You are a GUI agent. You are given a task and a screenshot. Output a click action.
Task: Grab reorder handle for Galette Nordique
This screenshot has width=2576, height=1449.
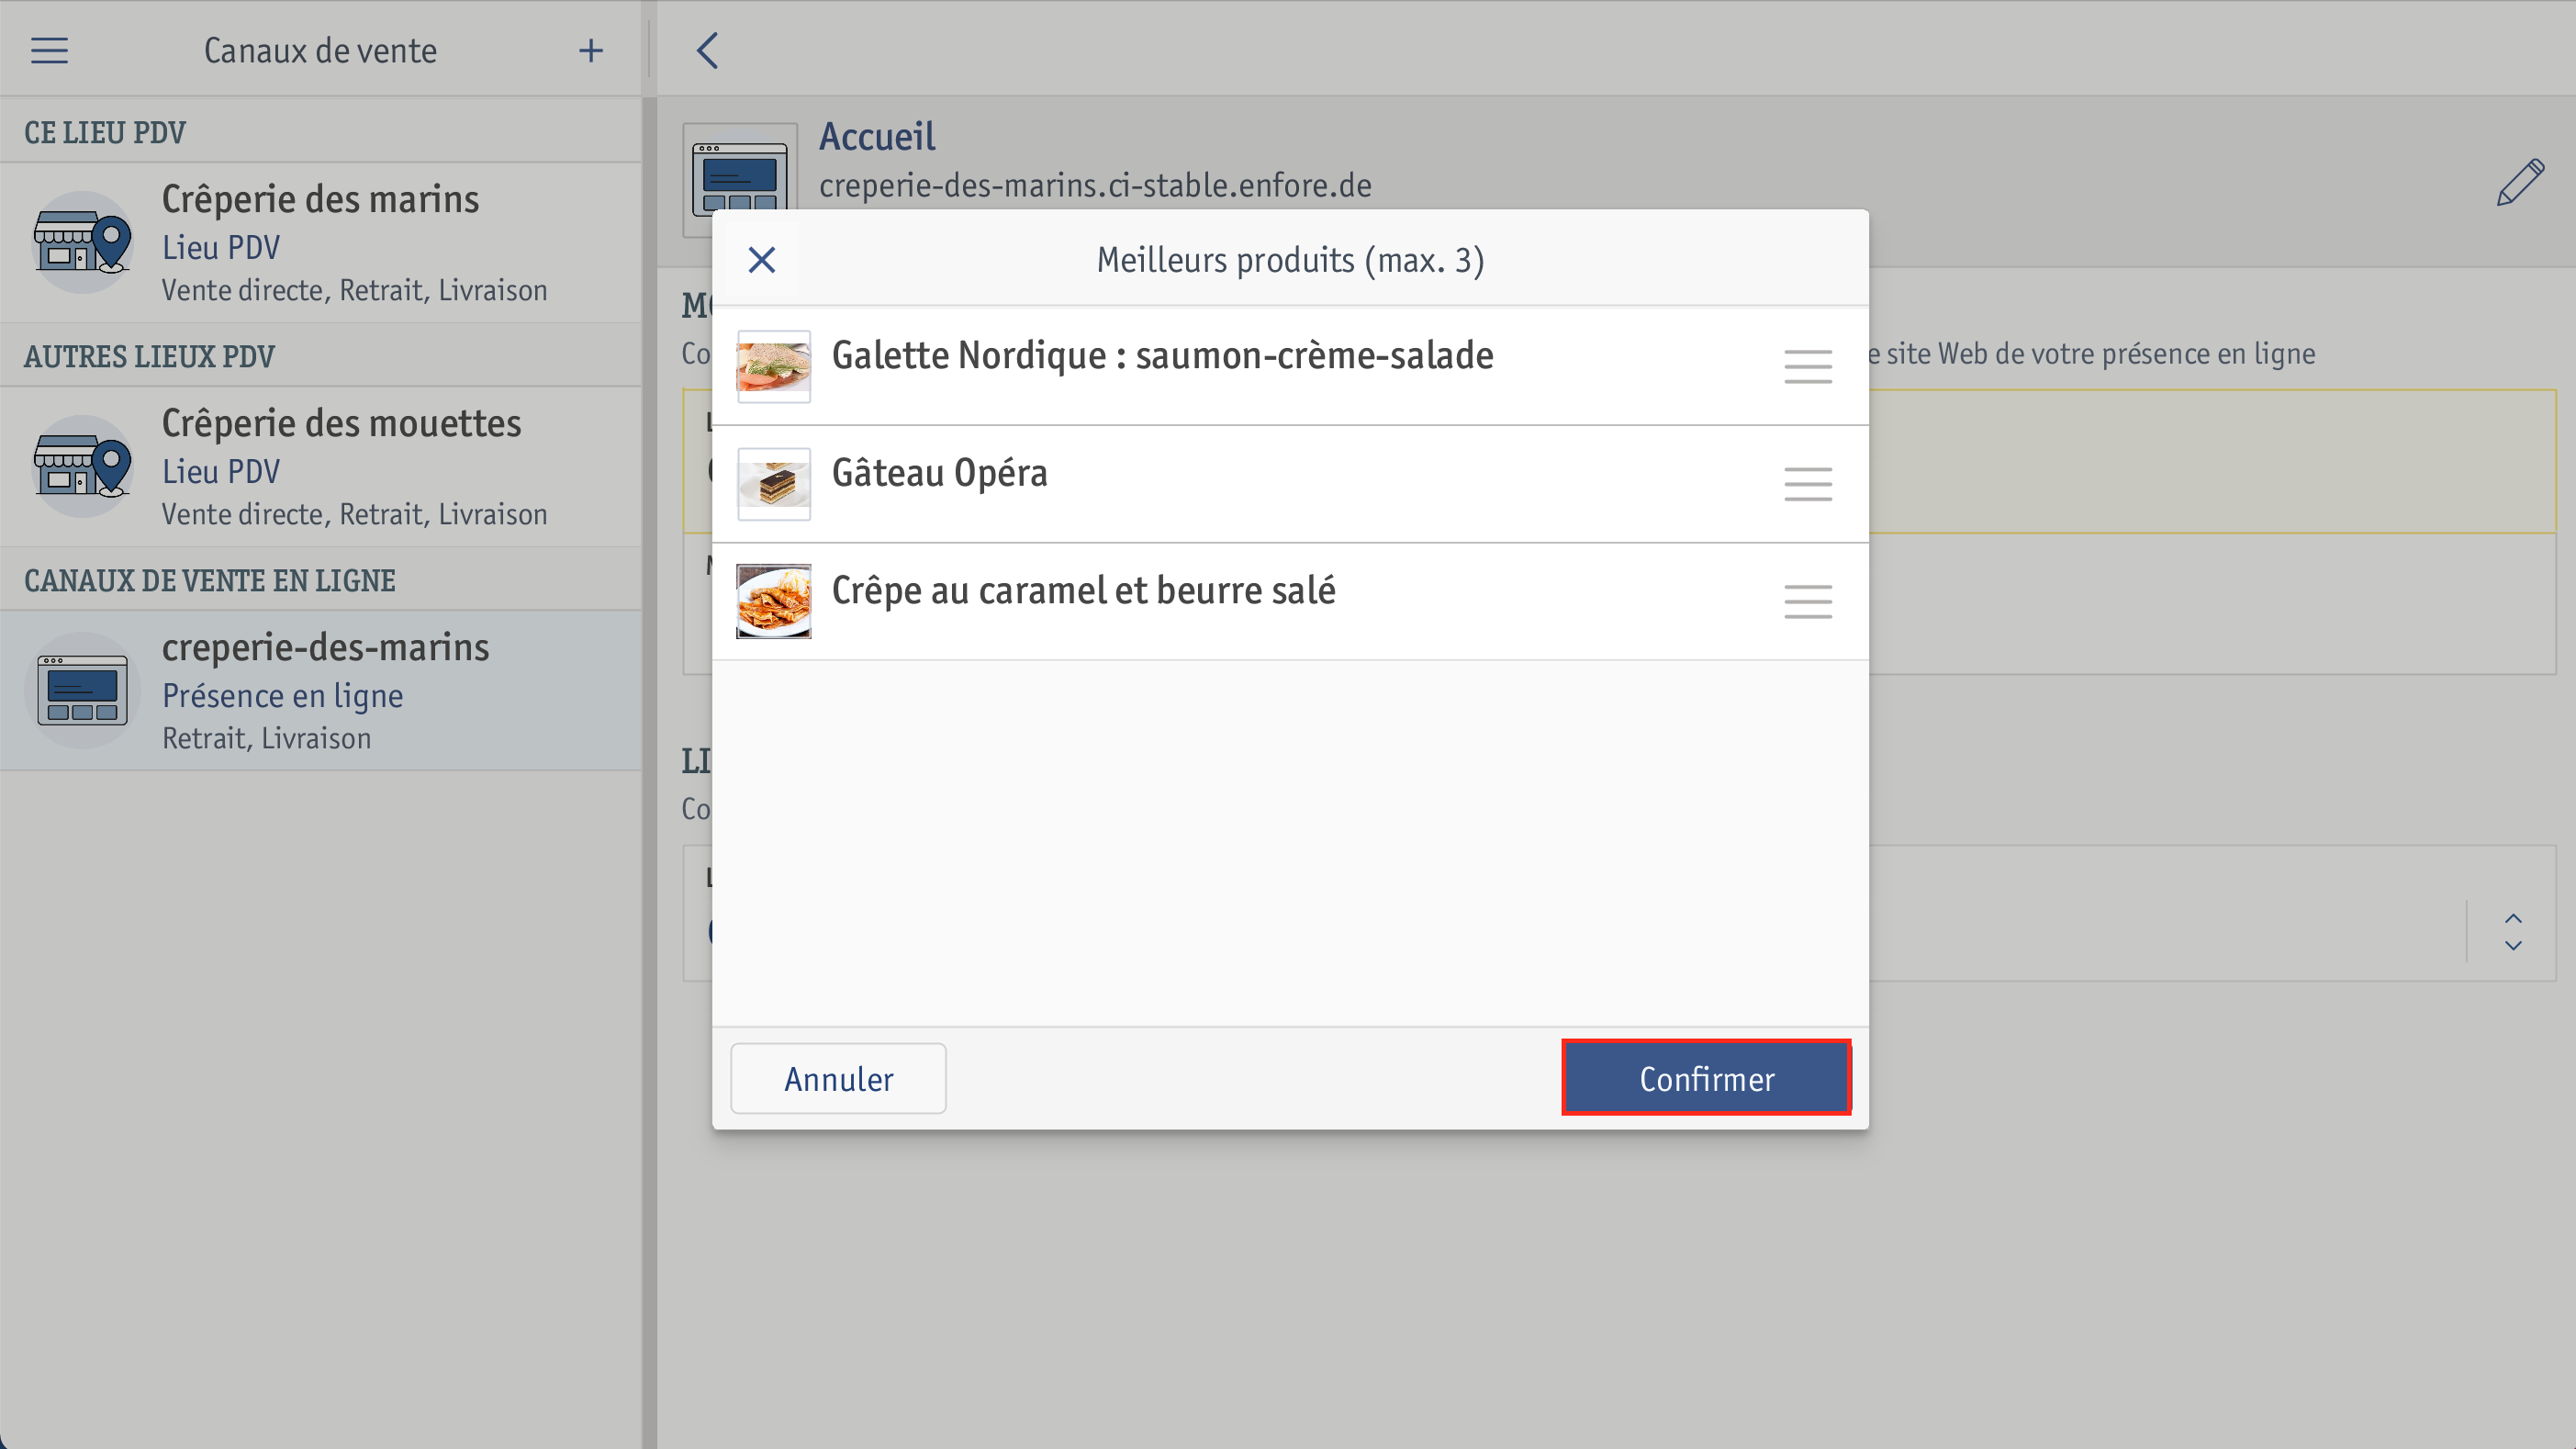(1808, 367)
